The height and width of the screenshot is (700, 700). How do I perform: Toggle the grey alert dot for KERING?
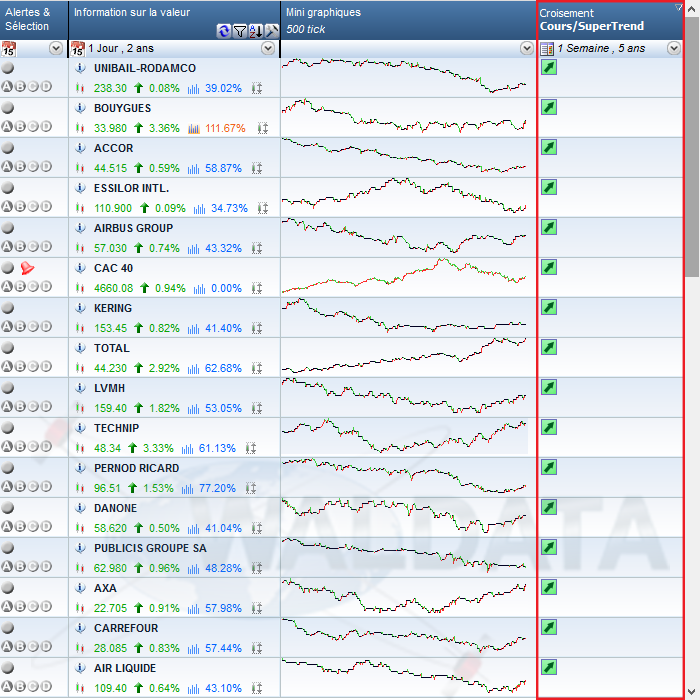8,308
